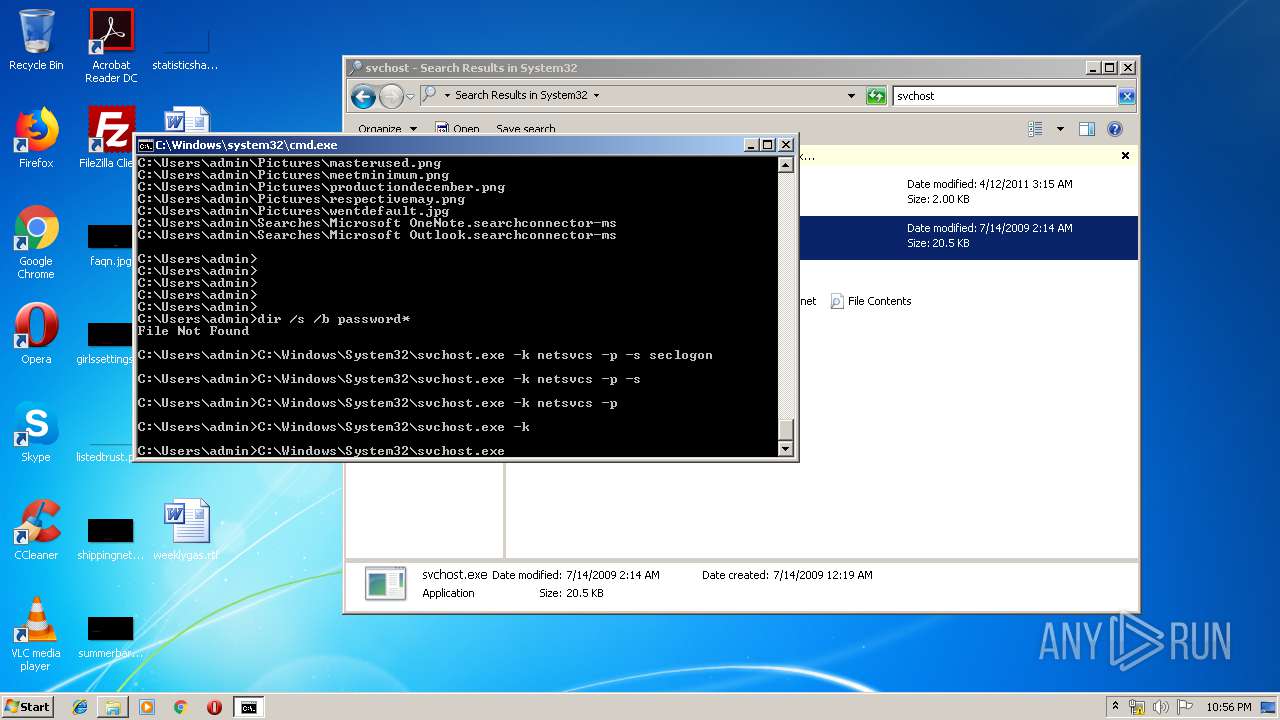Image resolution: width=1280 pixels, height=720 pixels.
Task: Expand address bar previous locations dropdown
Action: 851,96
